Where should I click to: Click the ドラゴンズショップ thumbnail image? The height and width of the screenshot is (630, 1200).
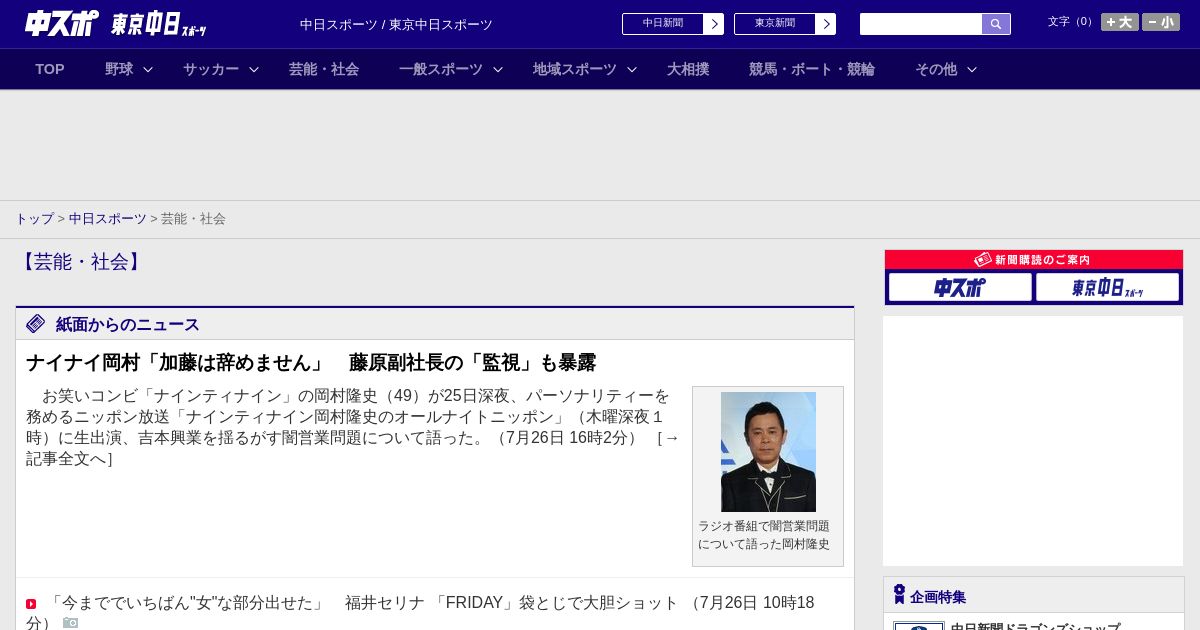[x=919, y=626]
